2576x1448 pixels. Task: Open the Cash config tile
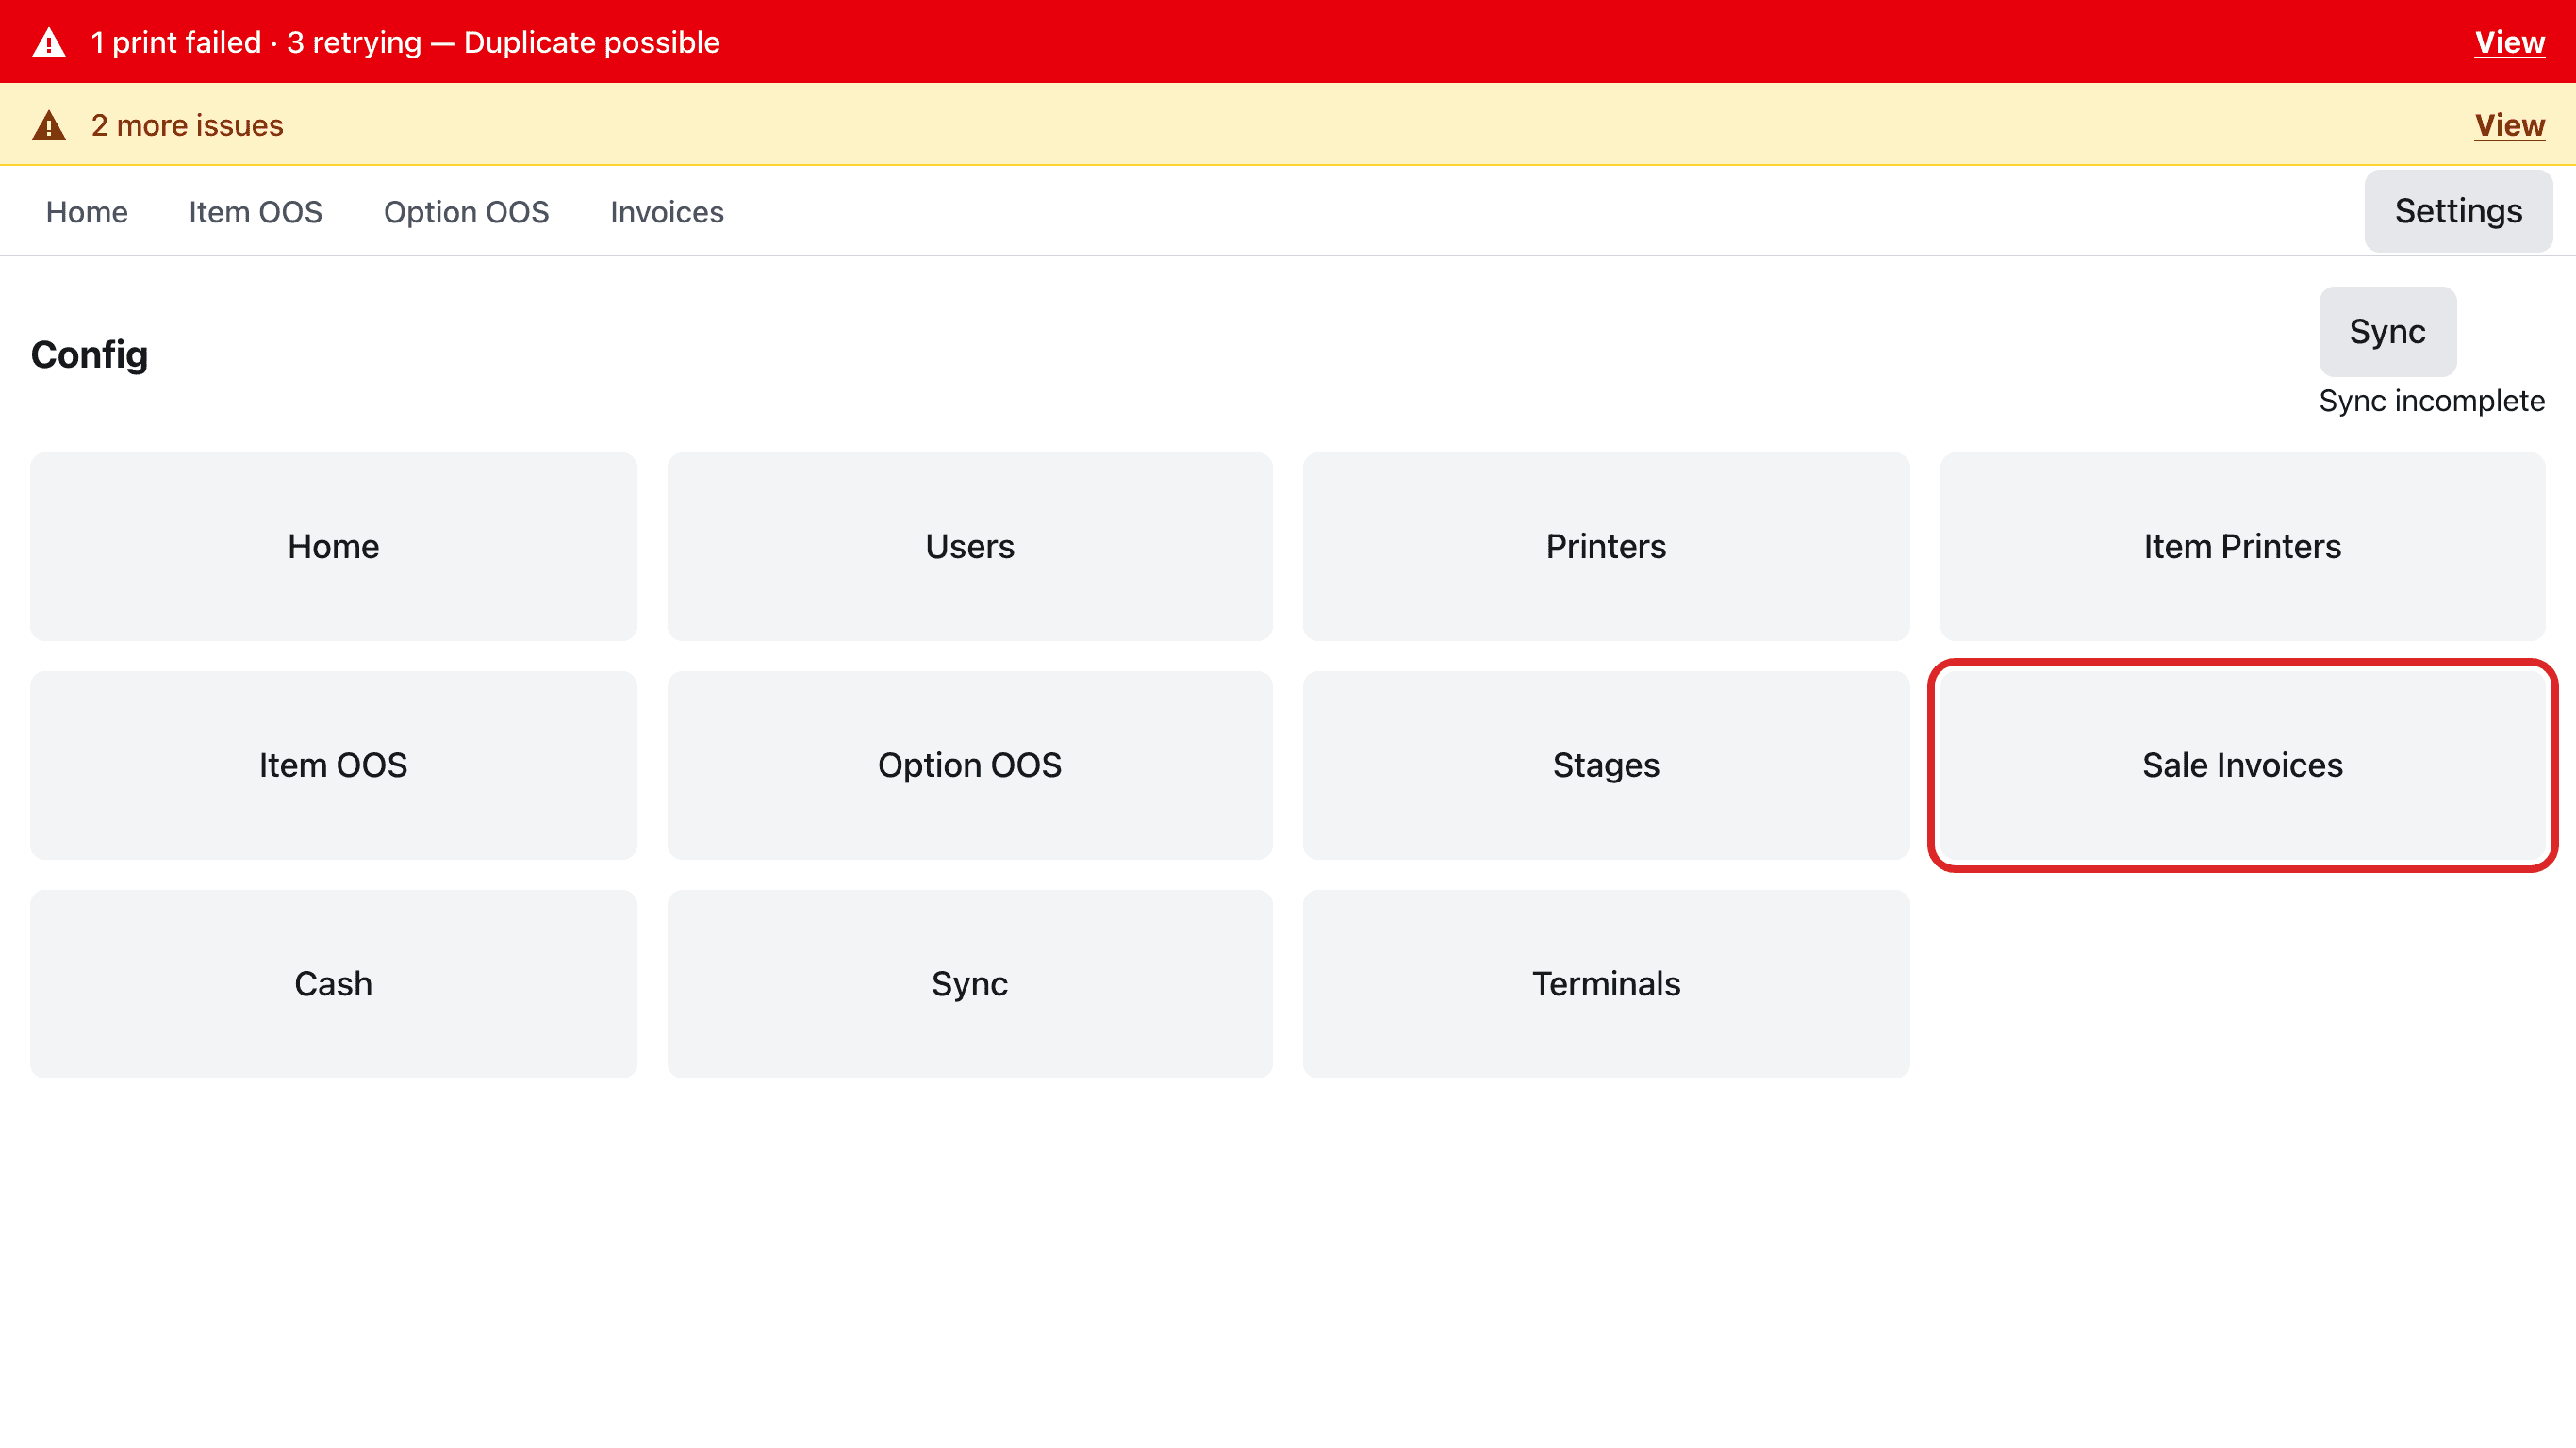pos(333,984)
